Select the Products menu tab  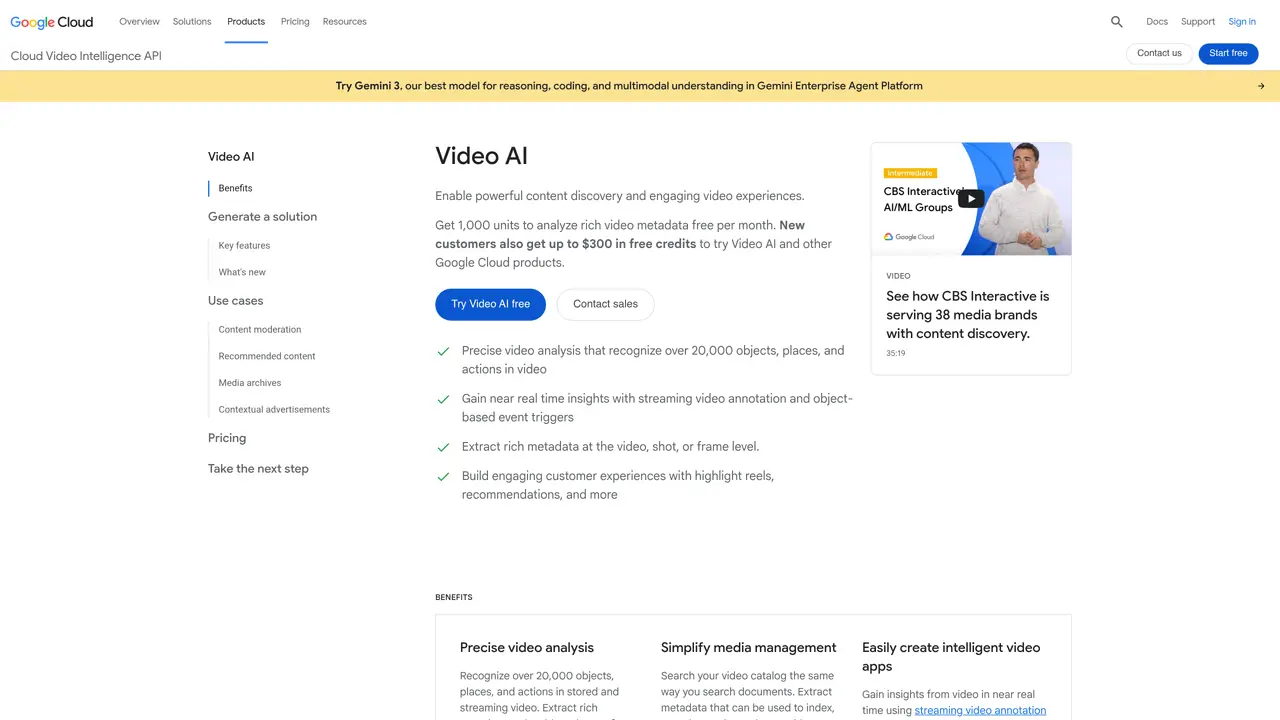[x=246, y=21]
